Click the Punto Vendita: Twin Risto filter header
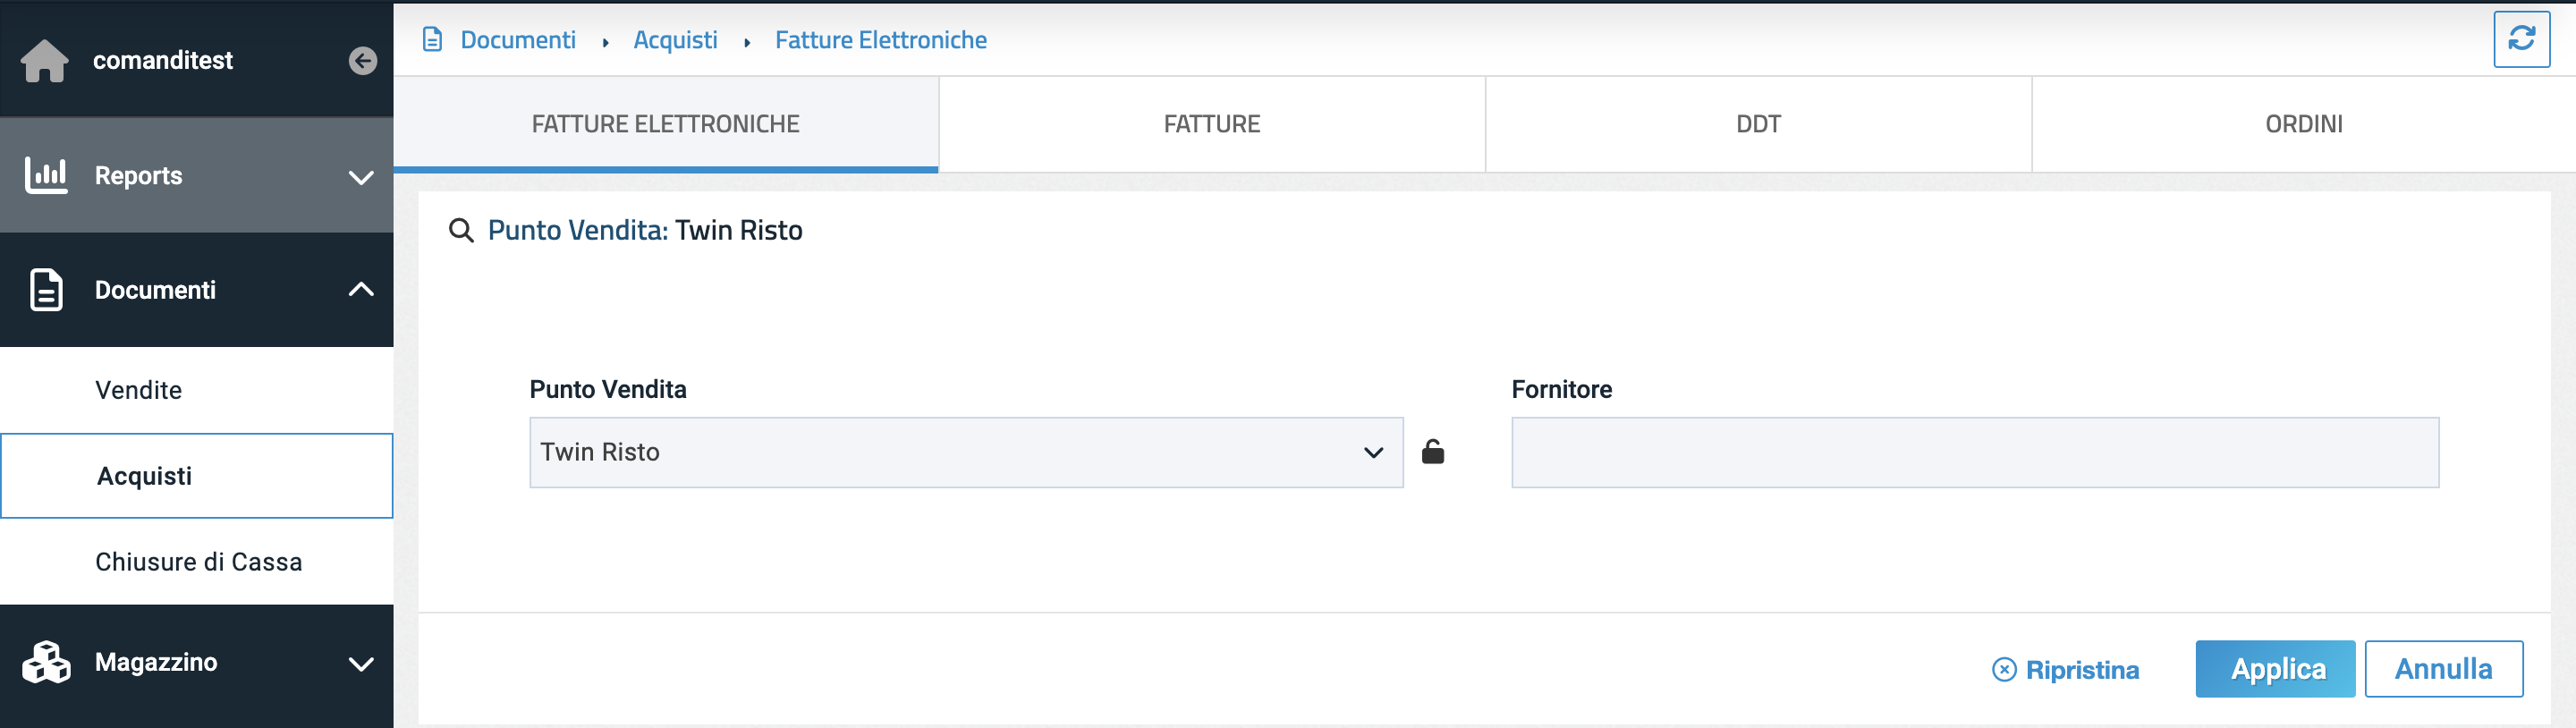 coord(645,231)
